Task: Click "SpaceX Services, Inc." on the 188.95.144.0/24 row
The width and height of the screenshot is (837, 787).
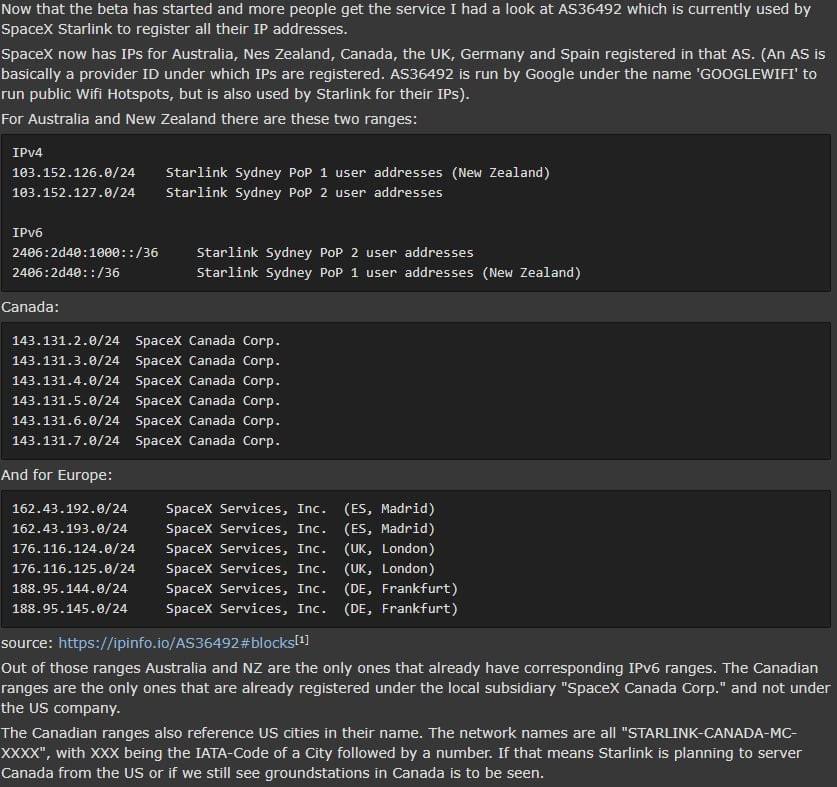Action: (x=246, y=589)
